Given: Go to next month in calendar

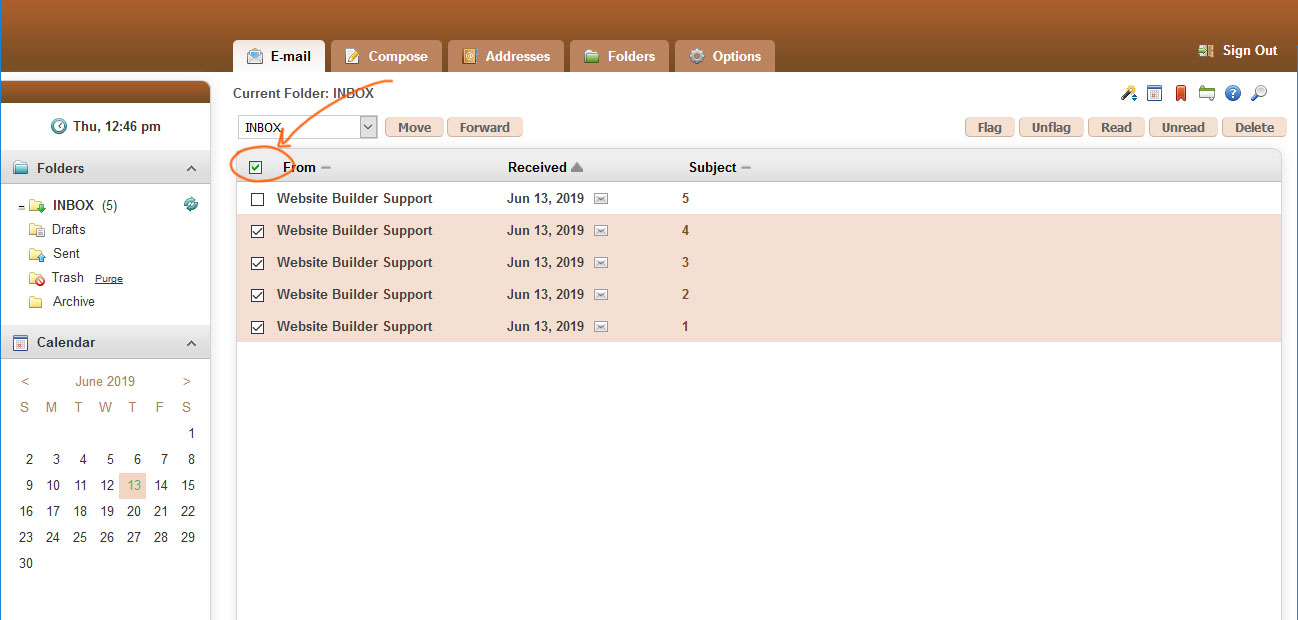Looking at the screenshot, I should tap(186, 381).
